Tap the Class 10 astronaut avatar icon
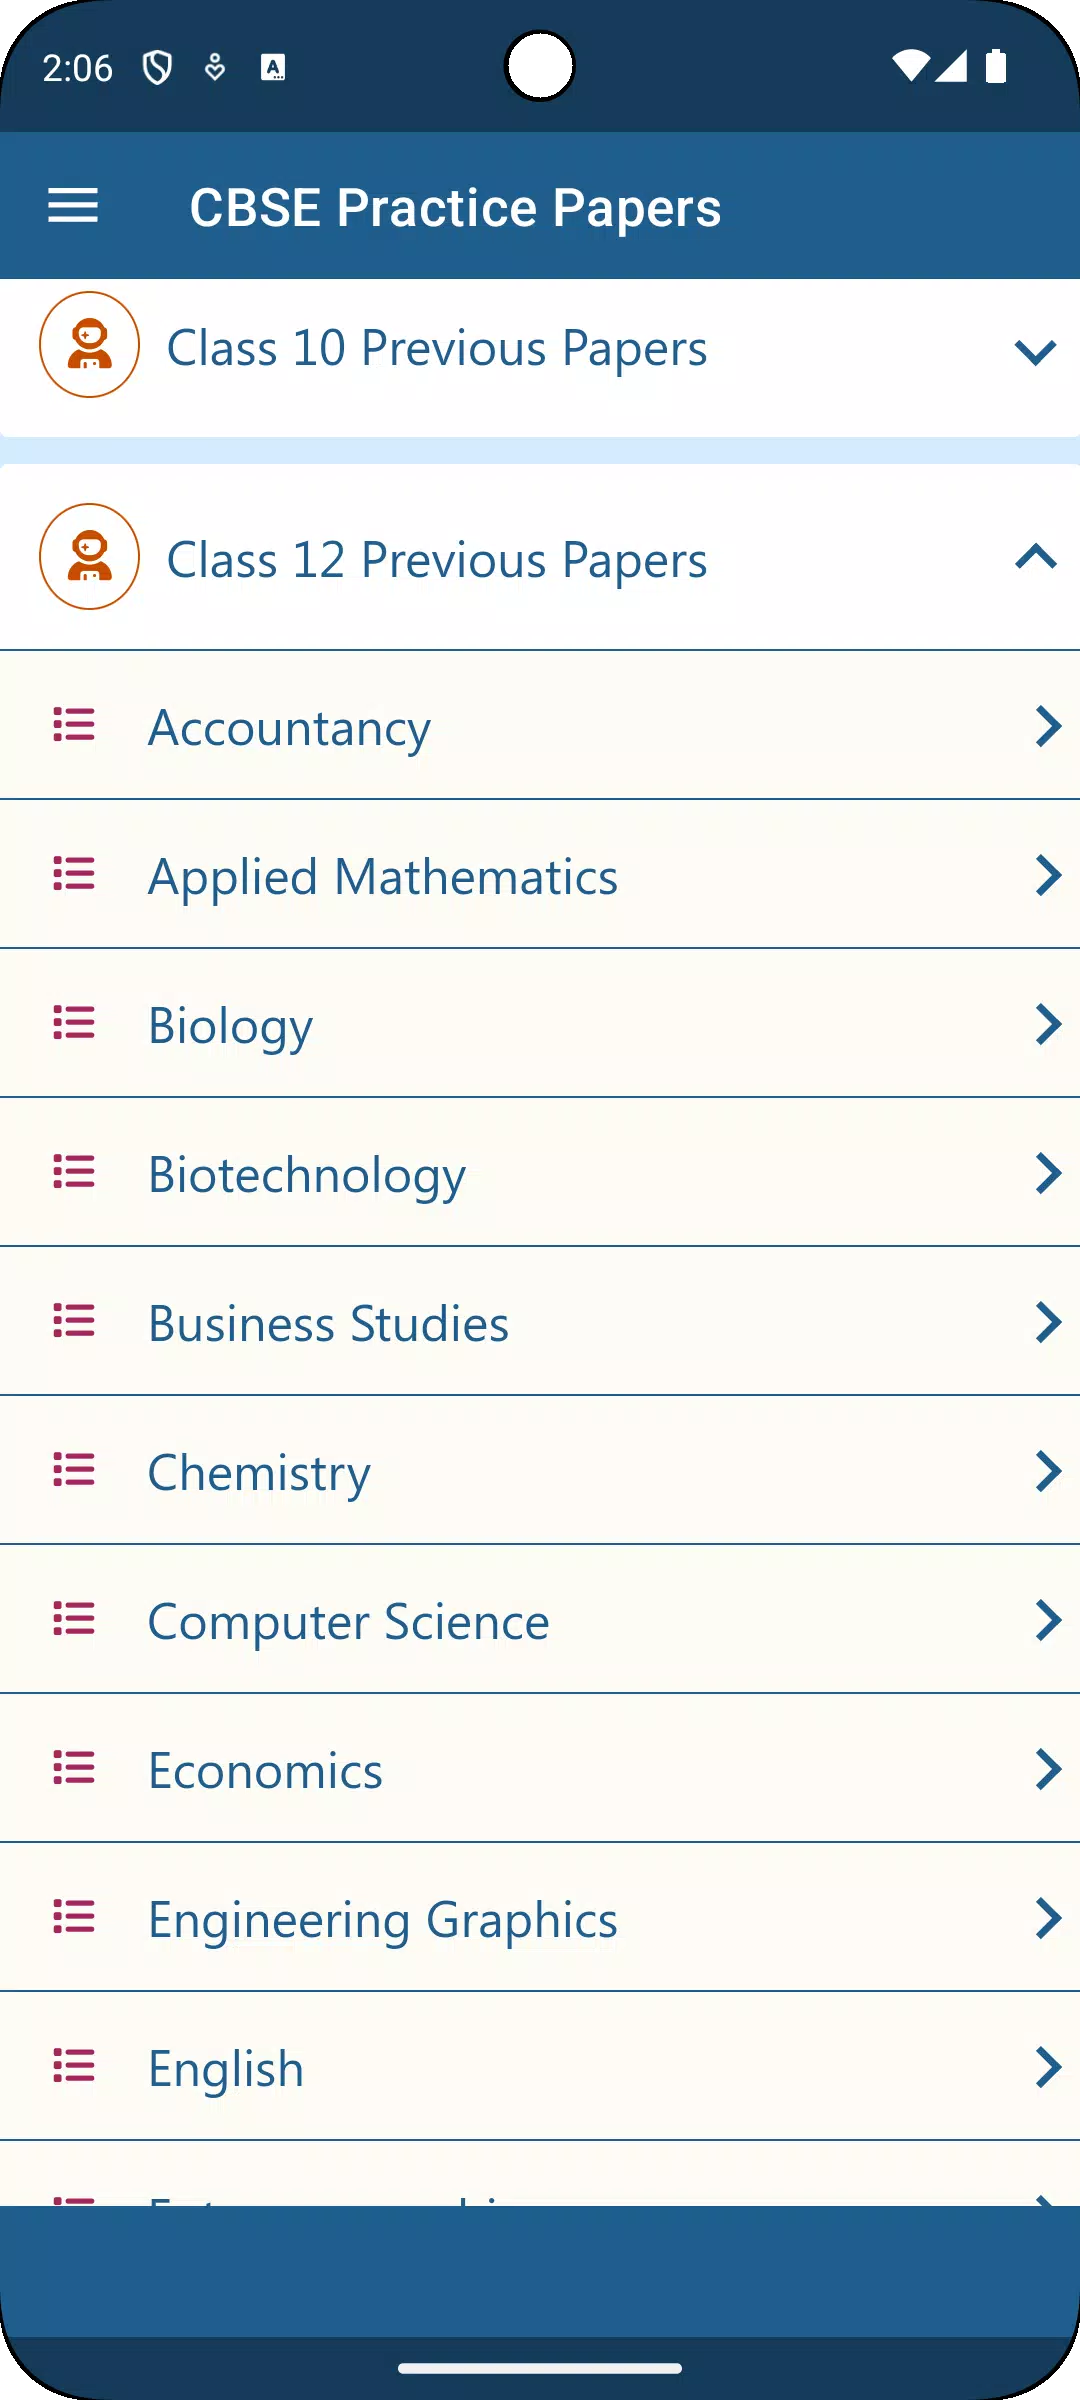The width and height of the screenshot is (1080, 2400). (89, 344)
